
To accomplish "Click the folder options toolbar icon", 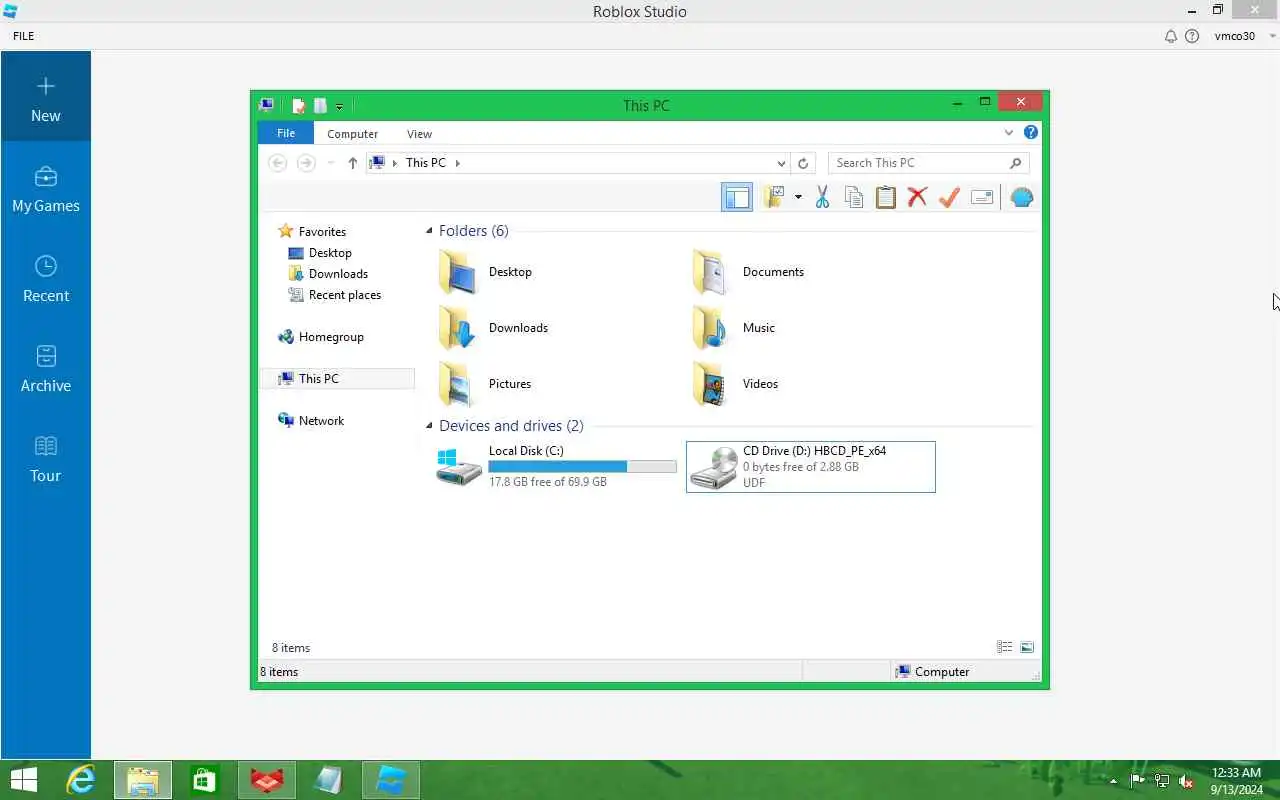I will (773, 197).
